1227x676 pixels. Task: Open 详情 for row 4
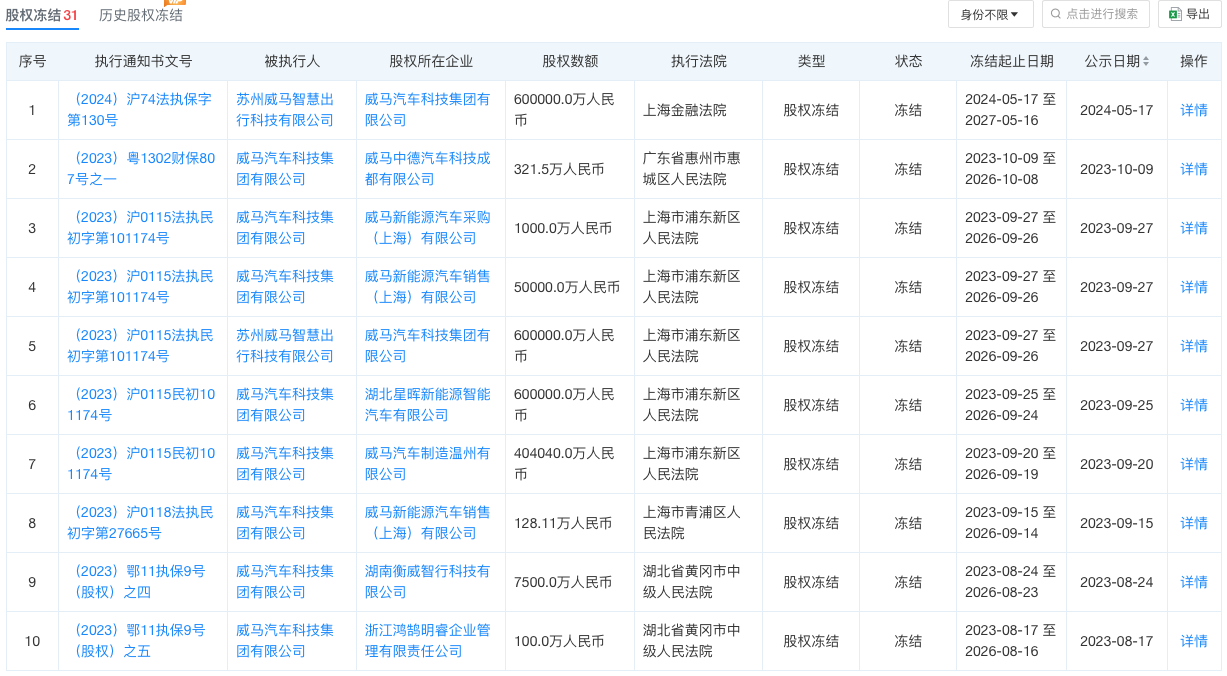coord(1194,287)
